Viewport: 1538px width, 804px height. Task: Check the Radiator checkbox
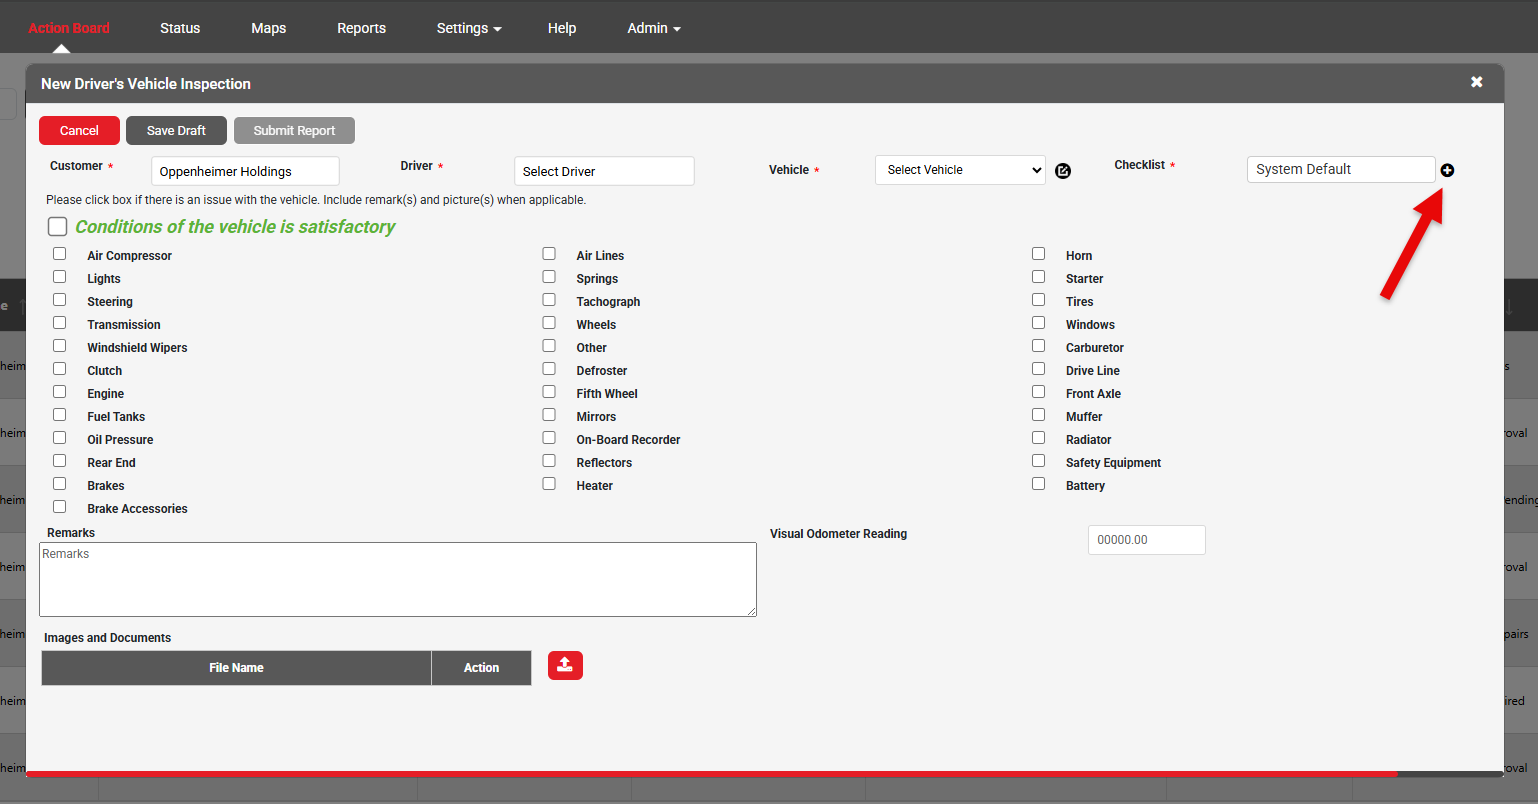point(1039,438)
